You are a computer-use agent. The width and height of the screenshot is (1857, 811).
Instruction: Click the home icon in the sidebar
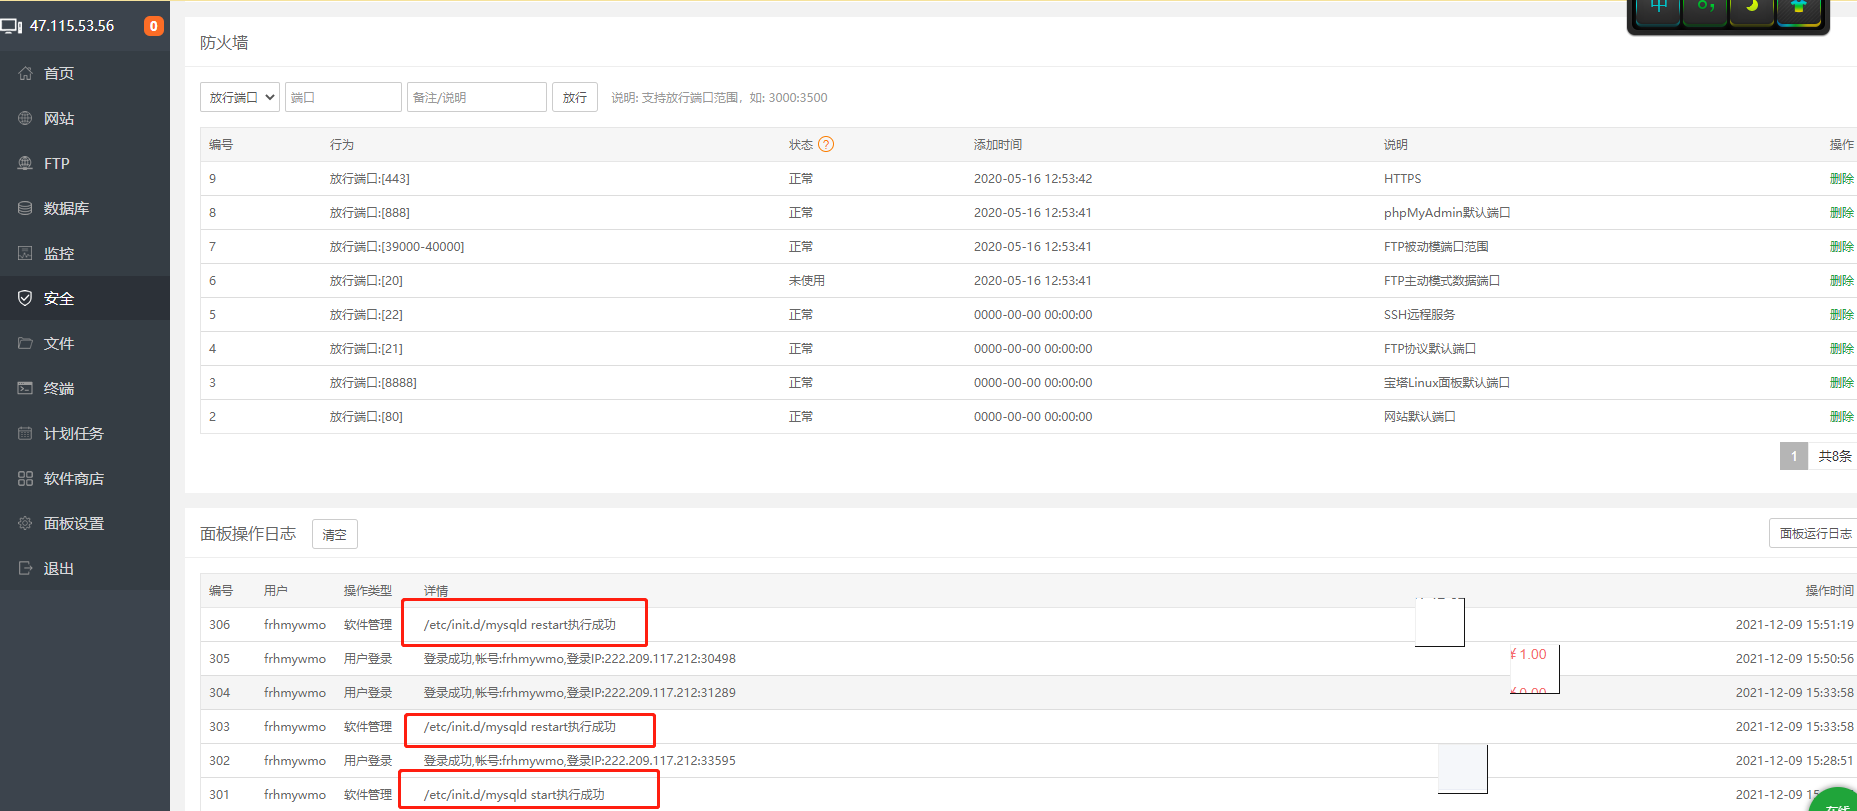[25, 73]
